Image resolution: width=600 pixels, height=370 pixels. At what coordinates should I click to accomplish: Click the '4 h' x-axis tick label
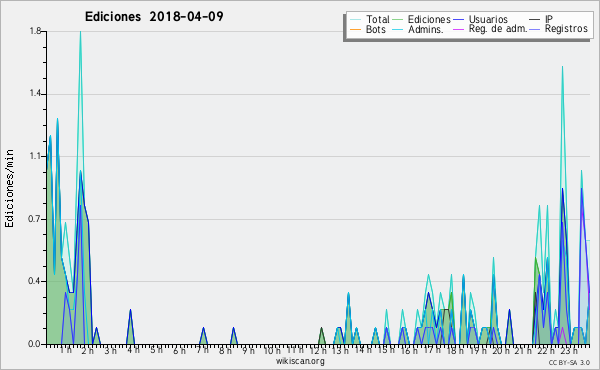coord(133,350)
